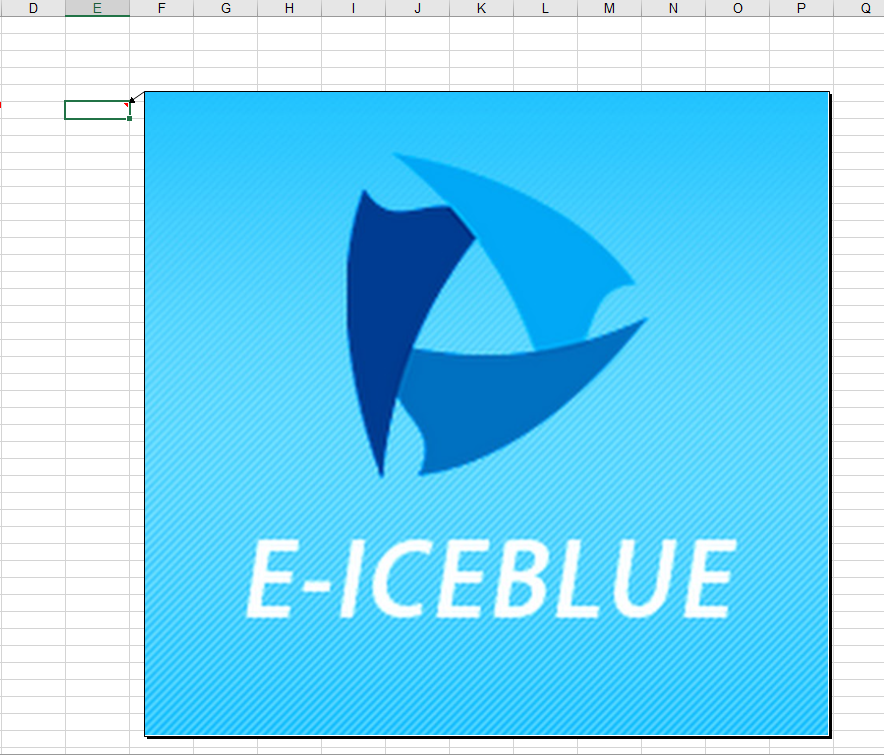Select column D header
Viewport: 884px width, 755px height.
coord(33,8)
